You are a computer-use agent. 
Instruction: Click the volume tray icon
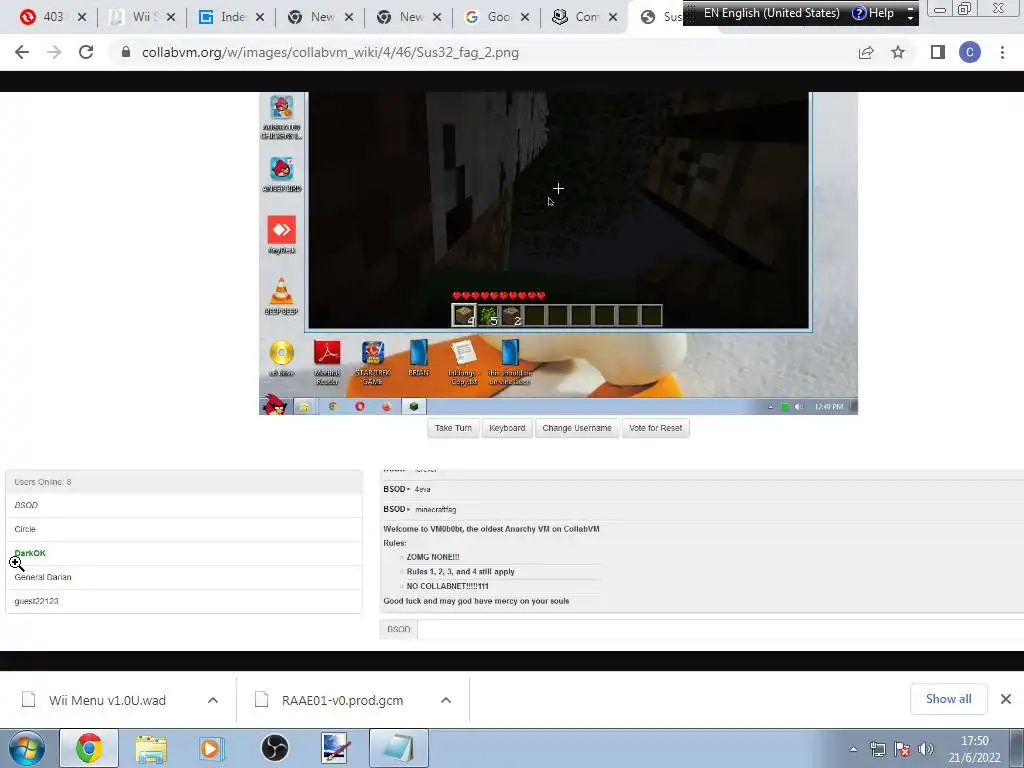pyautogui.click(x=925, y=749)
